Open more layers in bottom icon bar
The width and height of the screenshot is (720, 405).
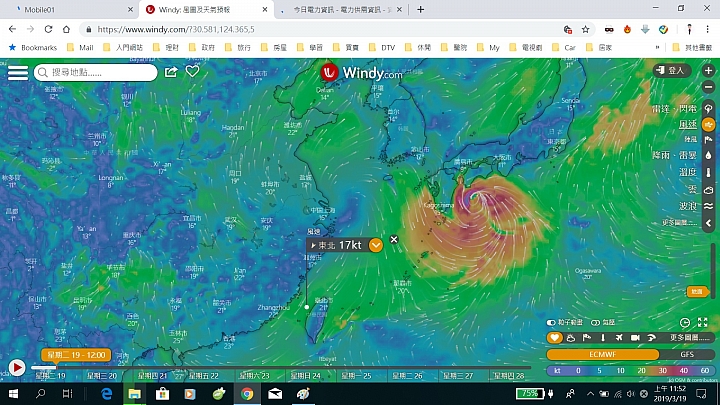tap(689, 338)
